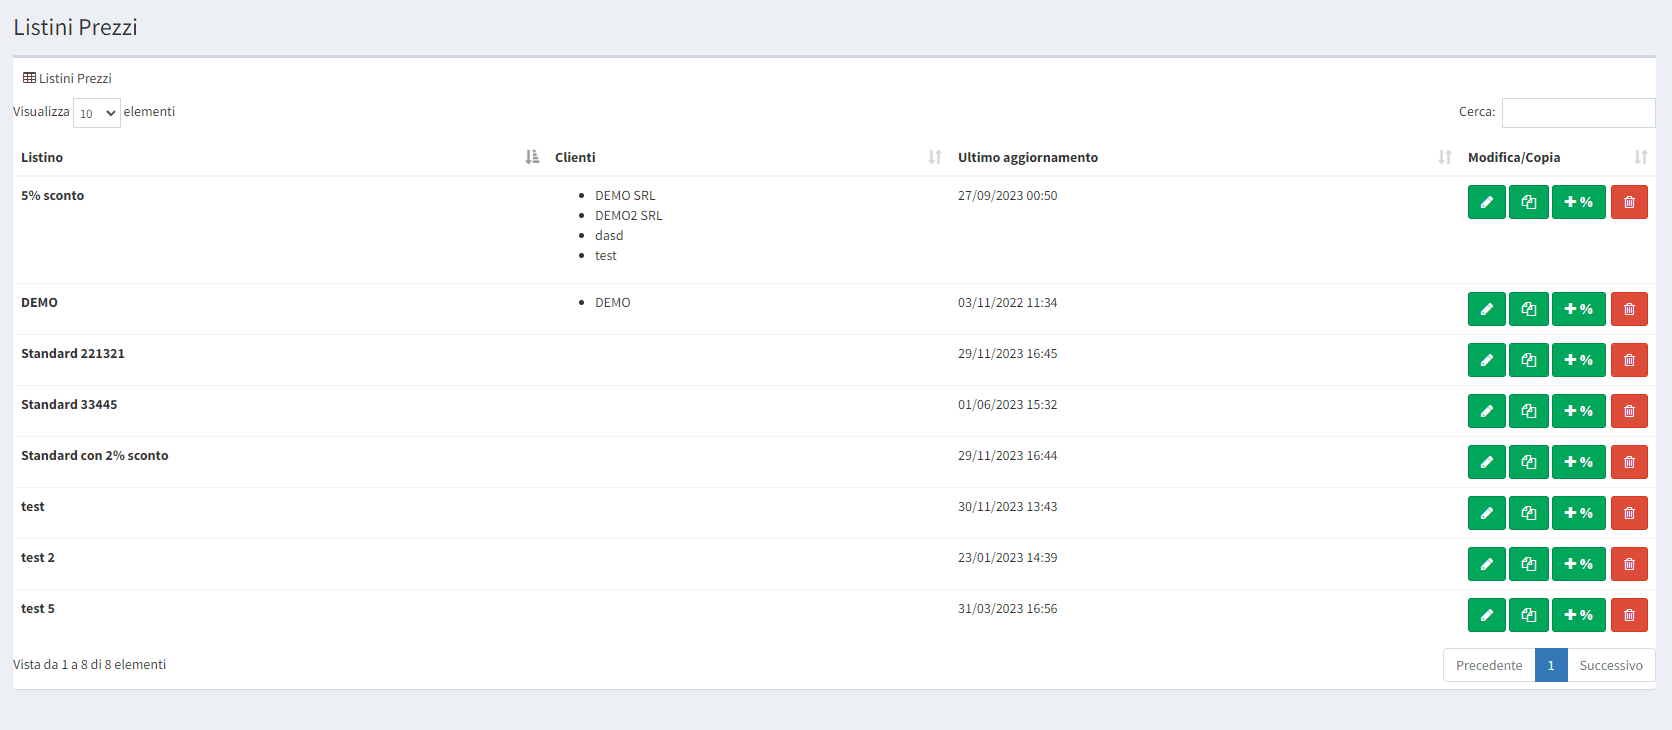Delete the 'test 5' price list

pyautogui.click(x=1629, y=615)
